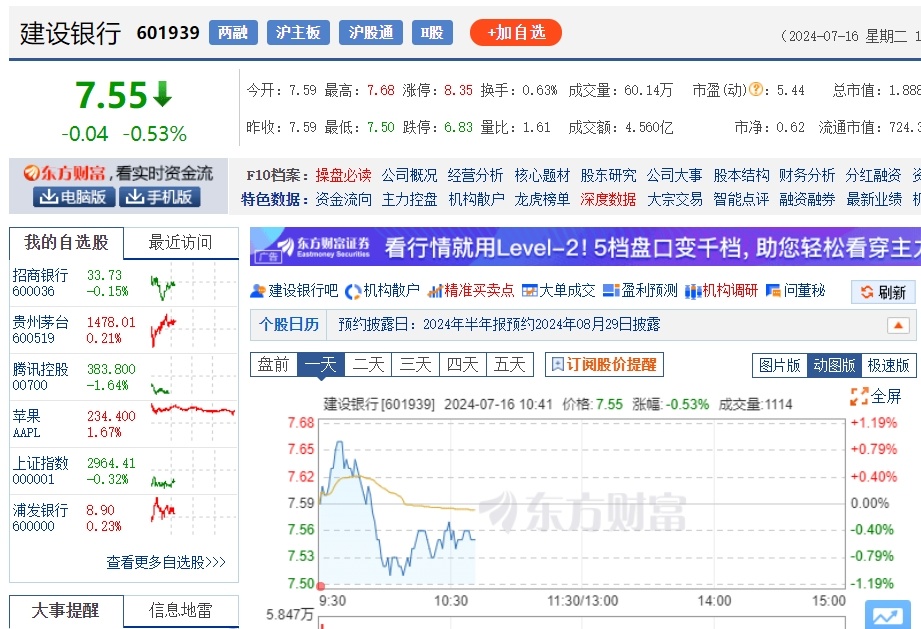The height and width of the screenshot is (629, 921).
Task: Collapse the 个股日历 panel arrow
Action: tap(898, 325)
